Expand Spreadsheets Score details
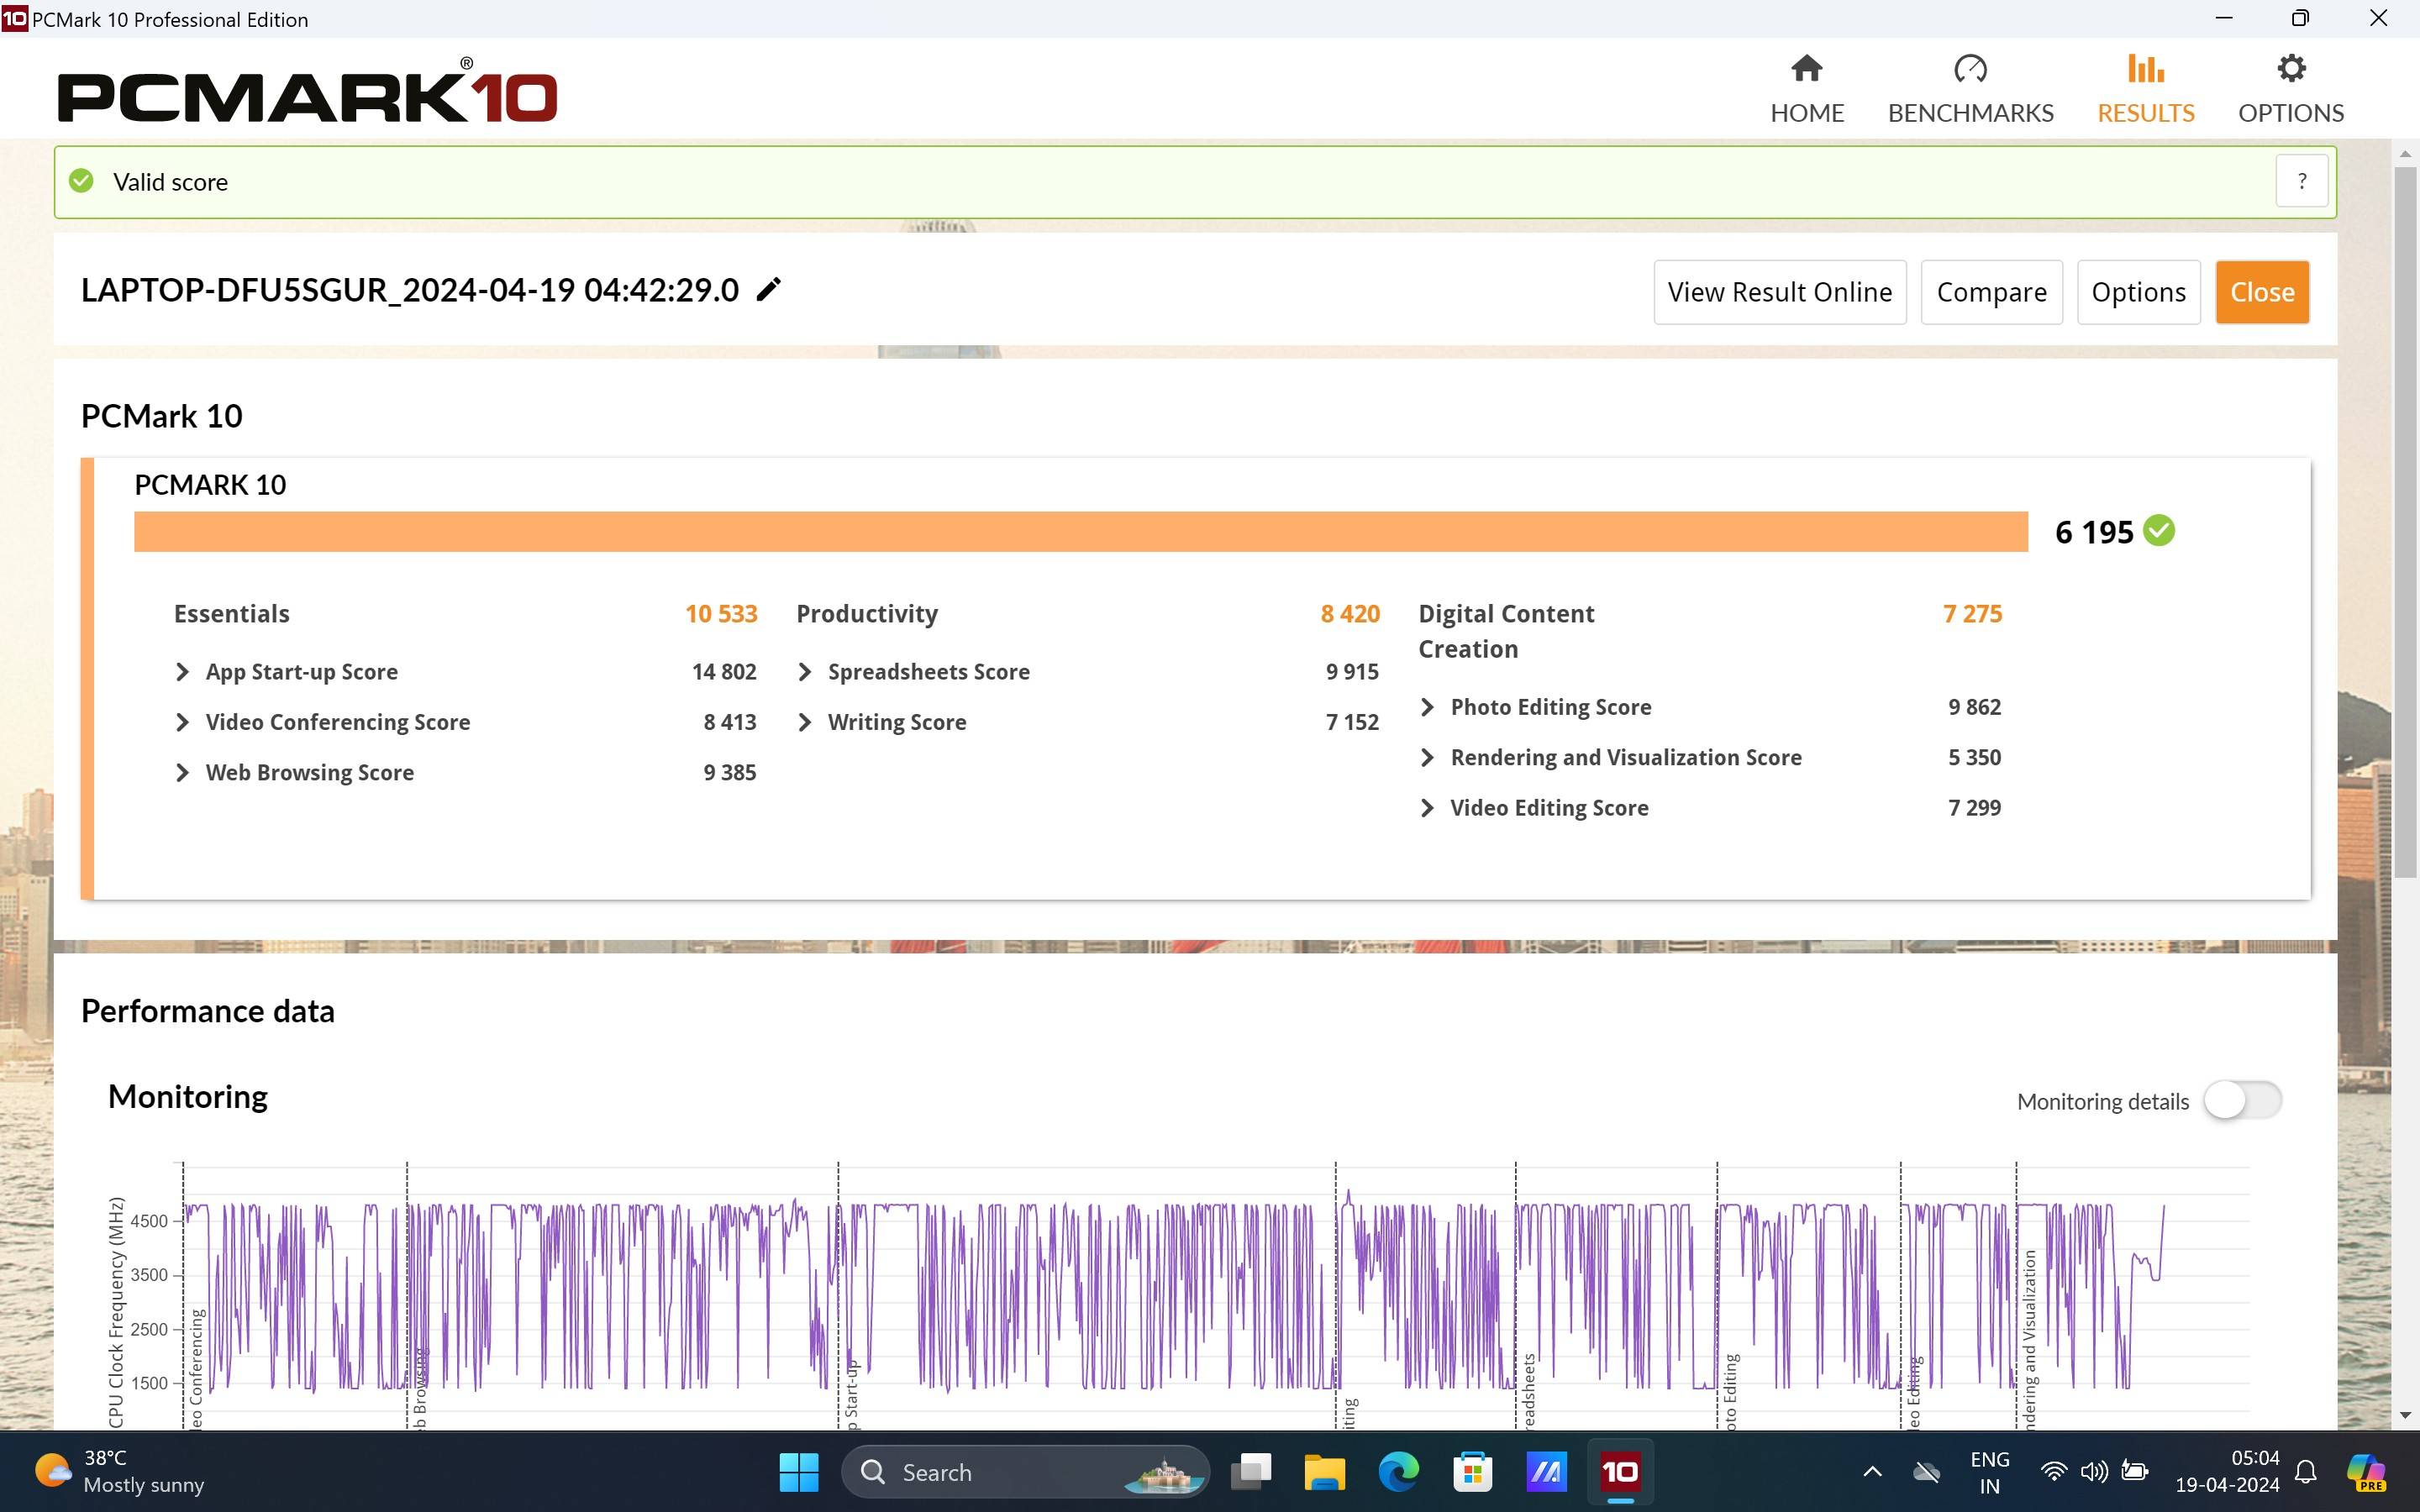 [805, 672]
